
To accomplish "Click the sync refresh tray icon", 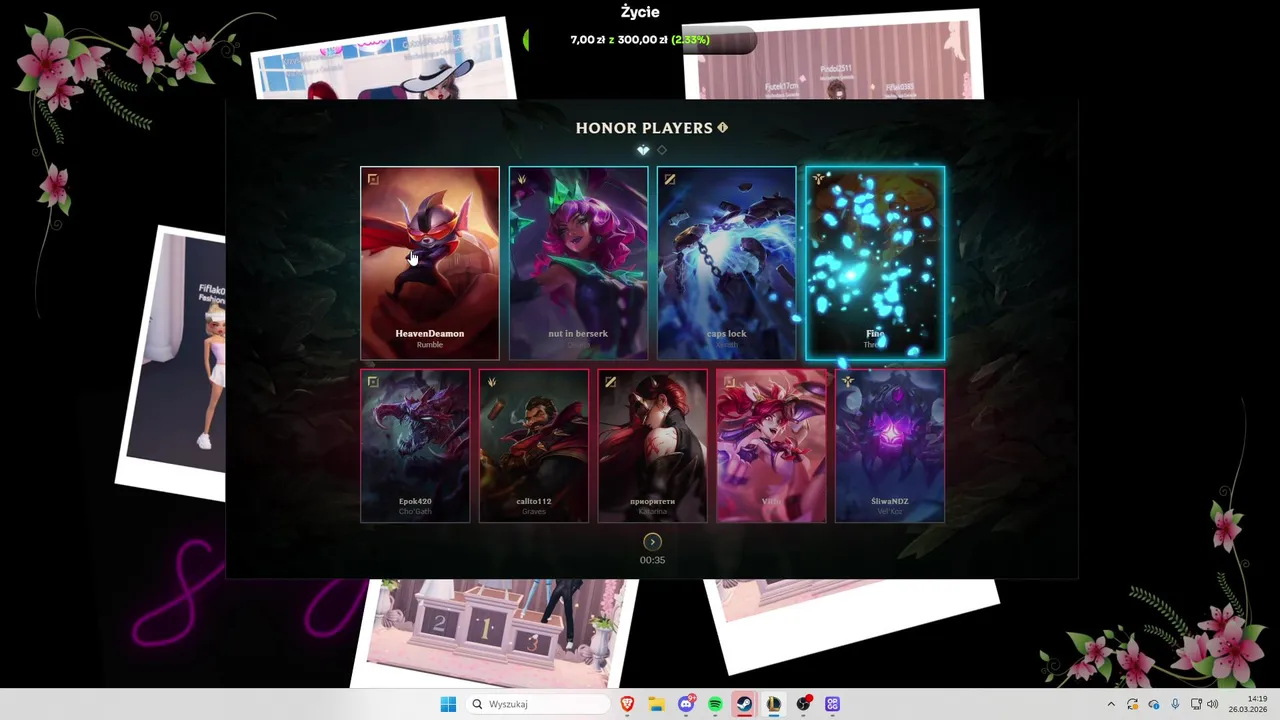I will pos(1132,704).
